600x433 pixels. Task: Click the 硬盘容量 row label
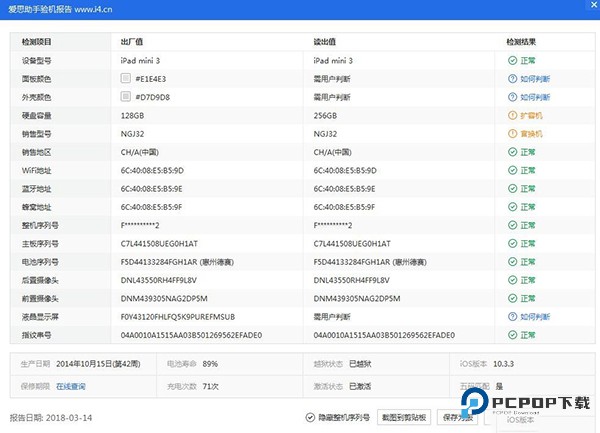coord(36,116)
